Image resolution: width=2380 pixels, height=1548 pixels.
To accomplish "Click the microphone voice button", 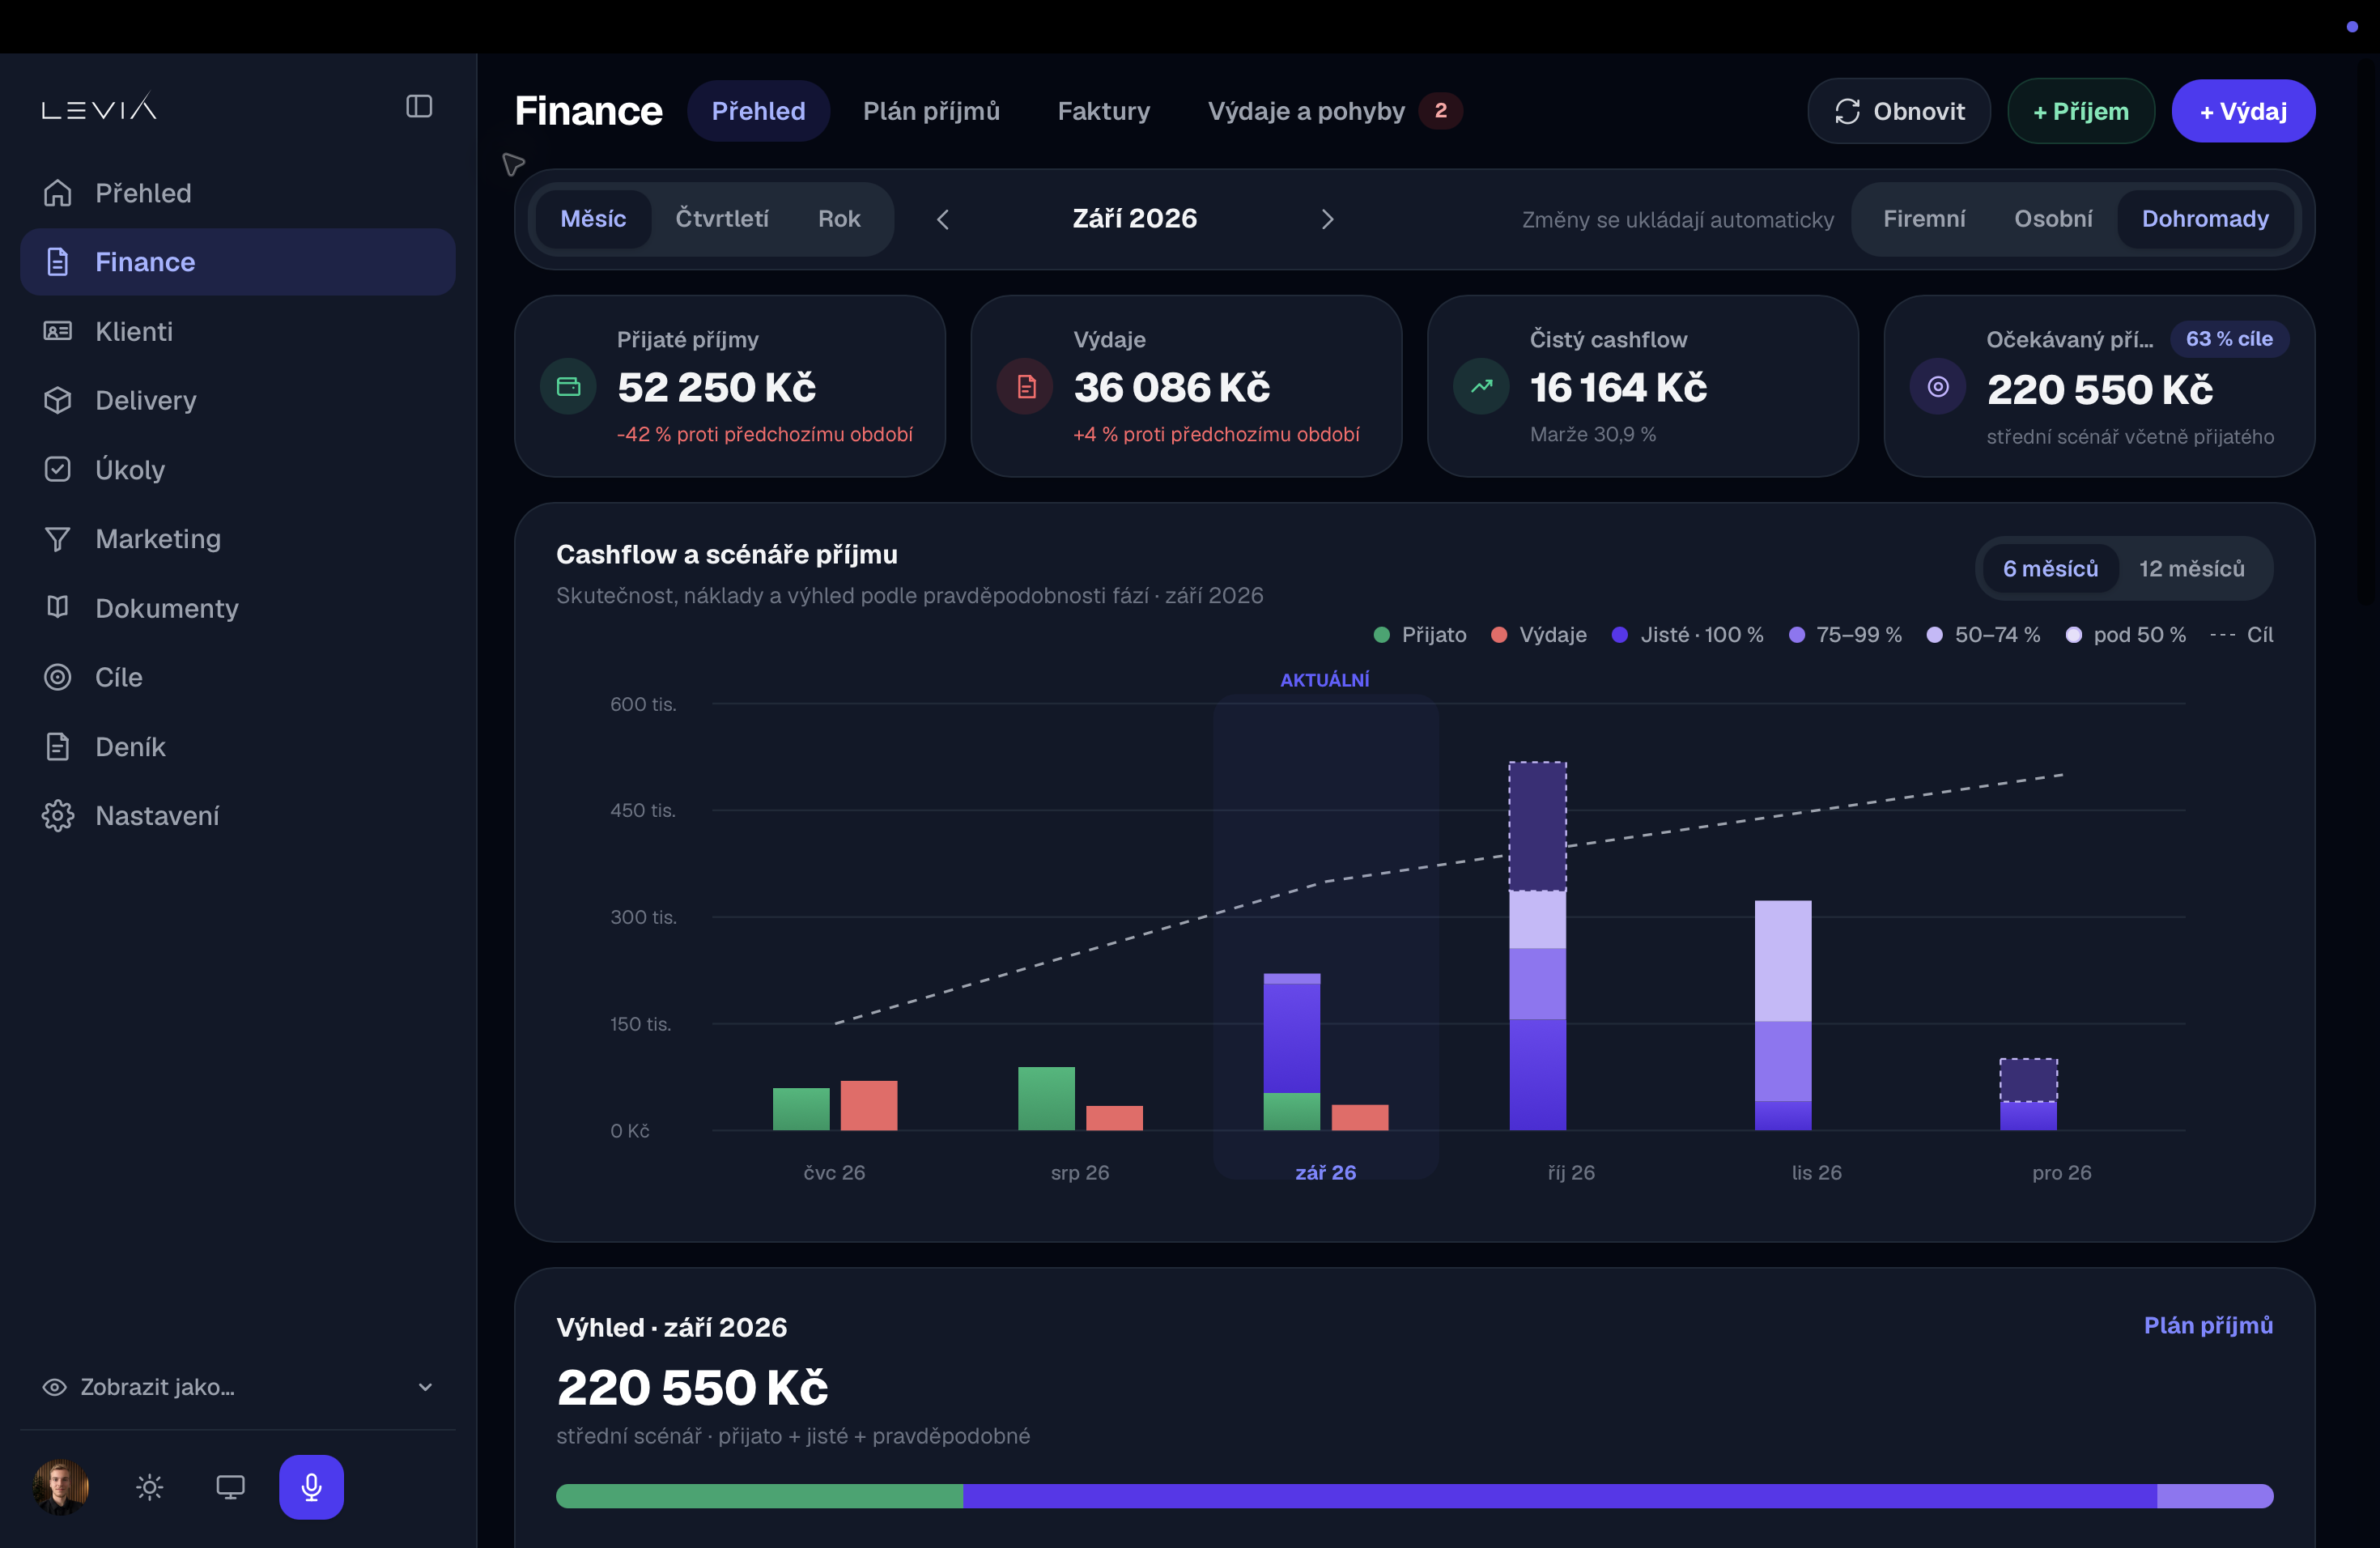I will tap(311, 1486).
